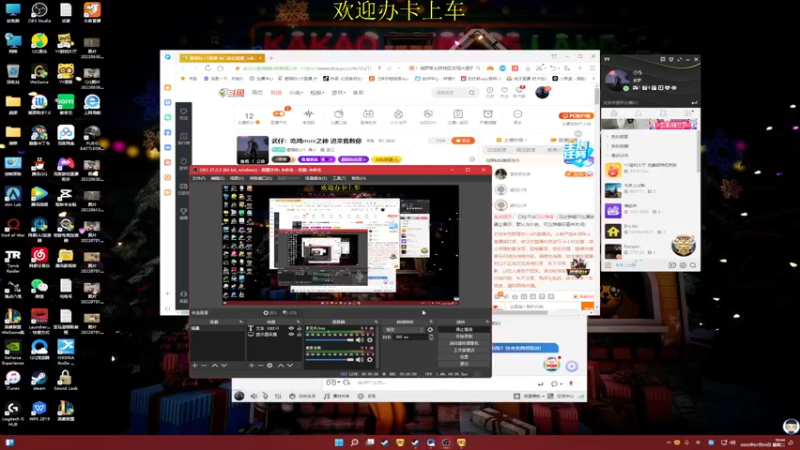Expand the categories dropdown in Douyu nav

coord(296,93)
